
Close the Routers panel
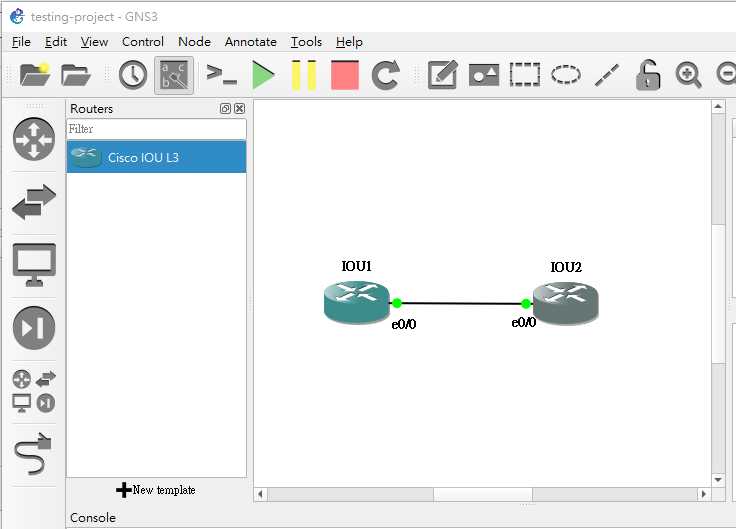pyautogui.click(x=239, y=108)
